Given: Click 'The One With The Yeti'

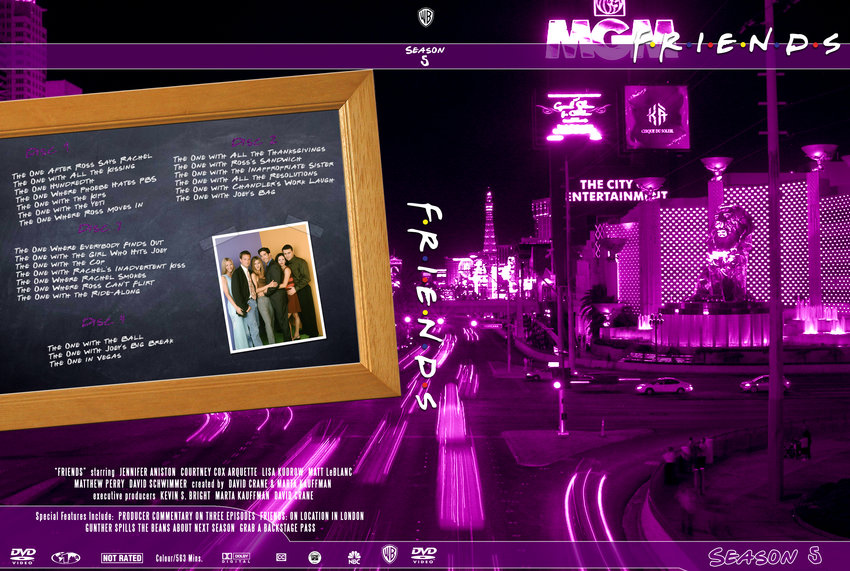Looking at the screenshot, I should [x=60, y=209].
